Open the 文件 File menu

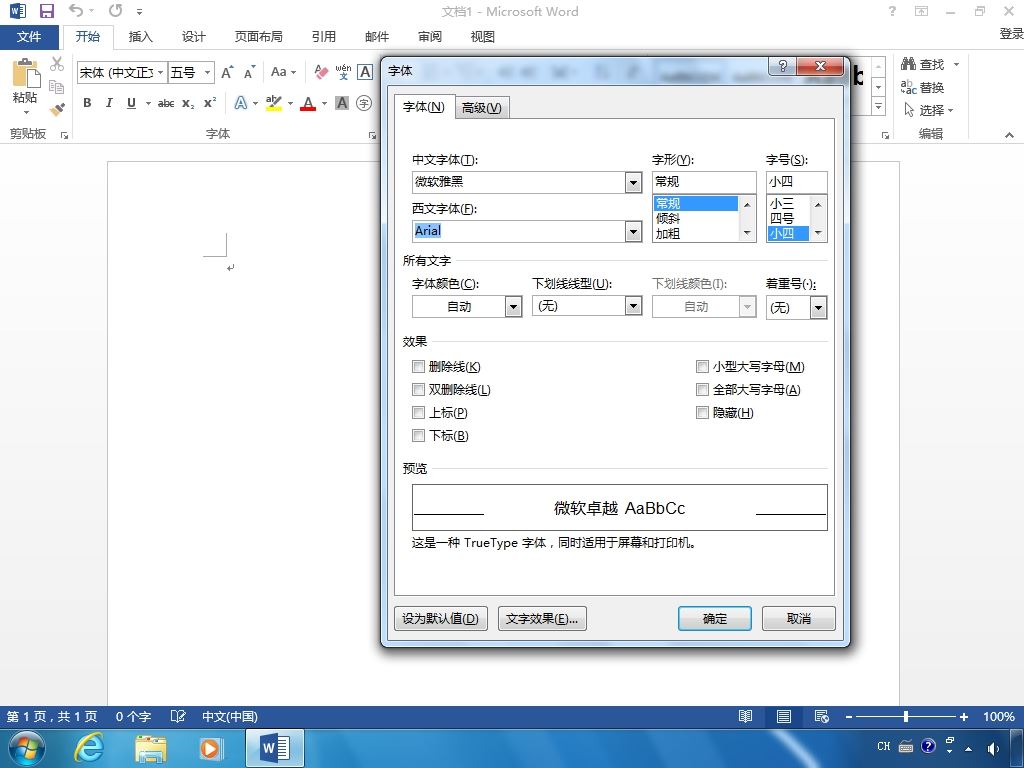pyautogui.click(x=29, y=37)
